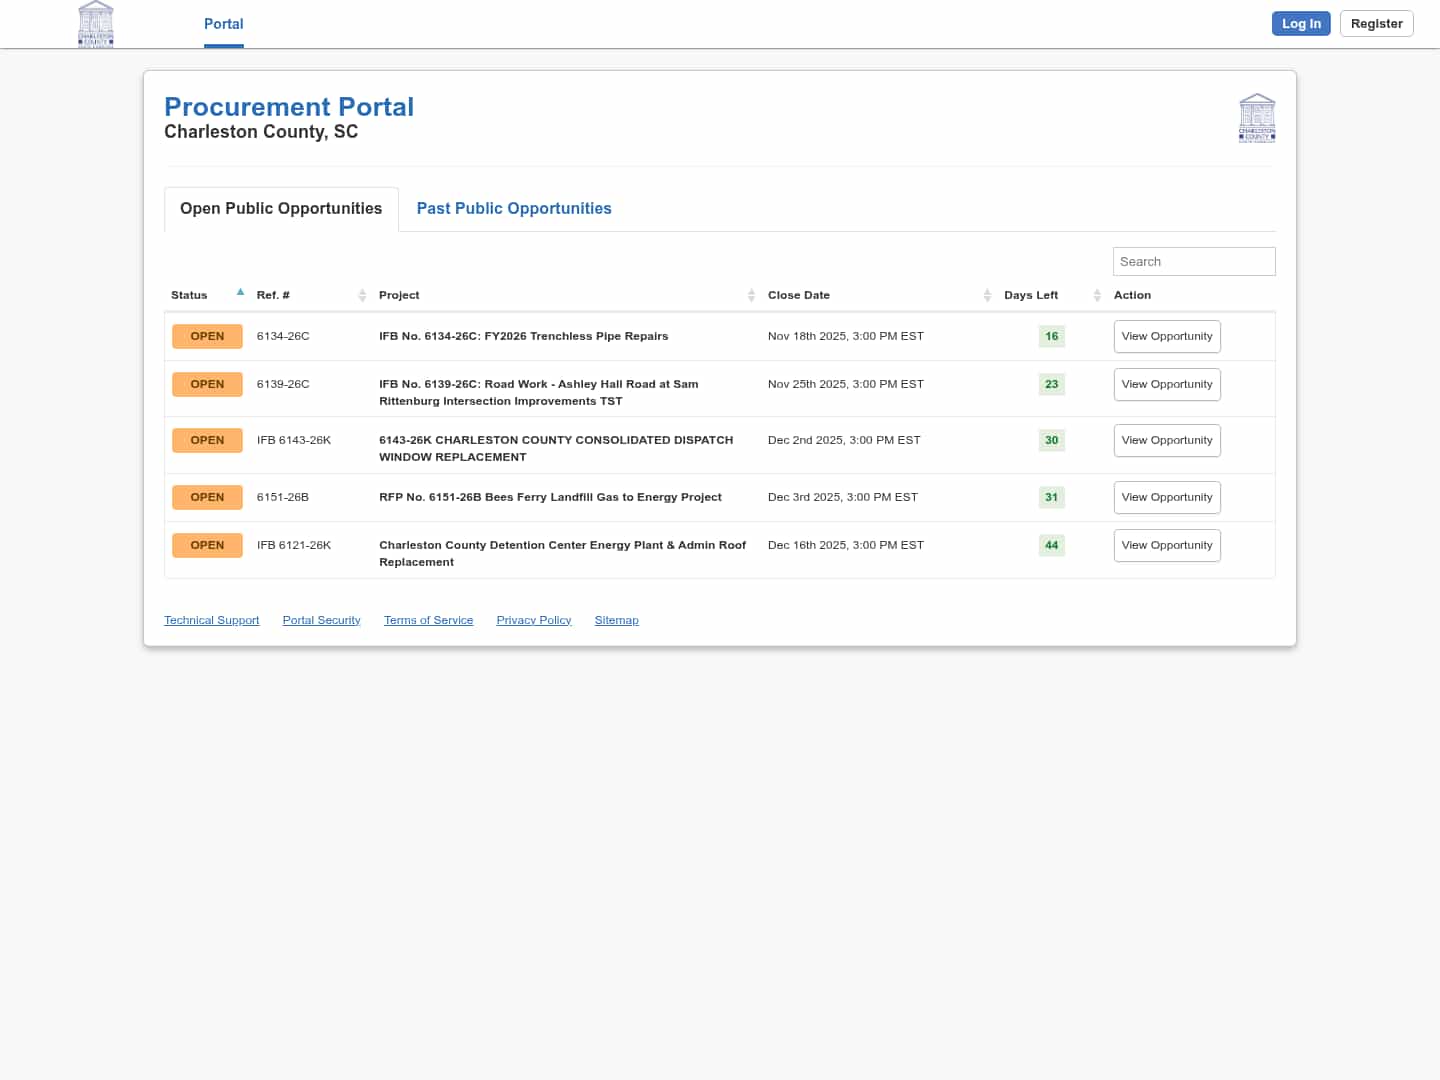This screenshot has width=1440, height=1080.
Task: Sort table by Project column
Action: (x=751, y=295)
